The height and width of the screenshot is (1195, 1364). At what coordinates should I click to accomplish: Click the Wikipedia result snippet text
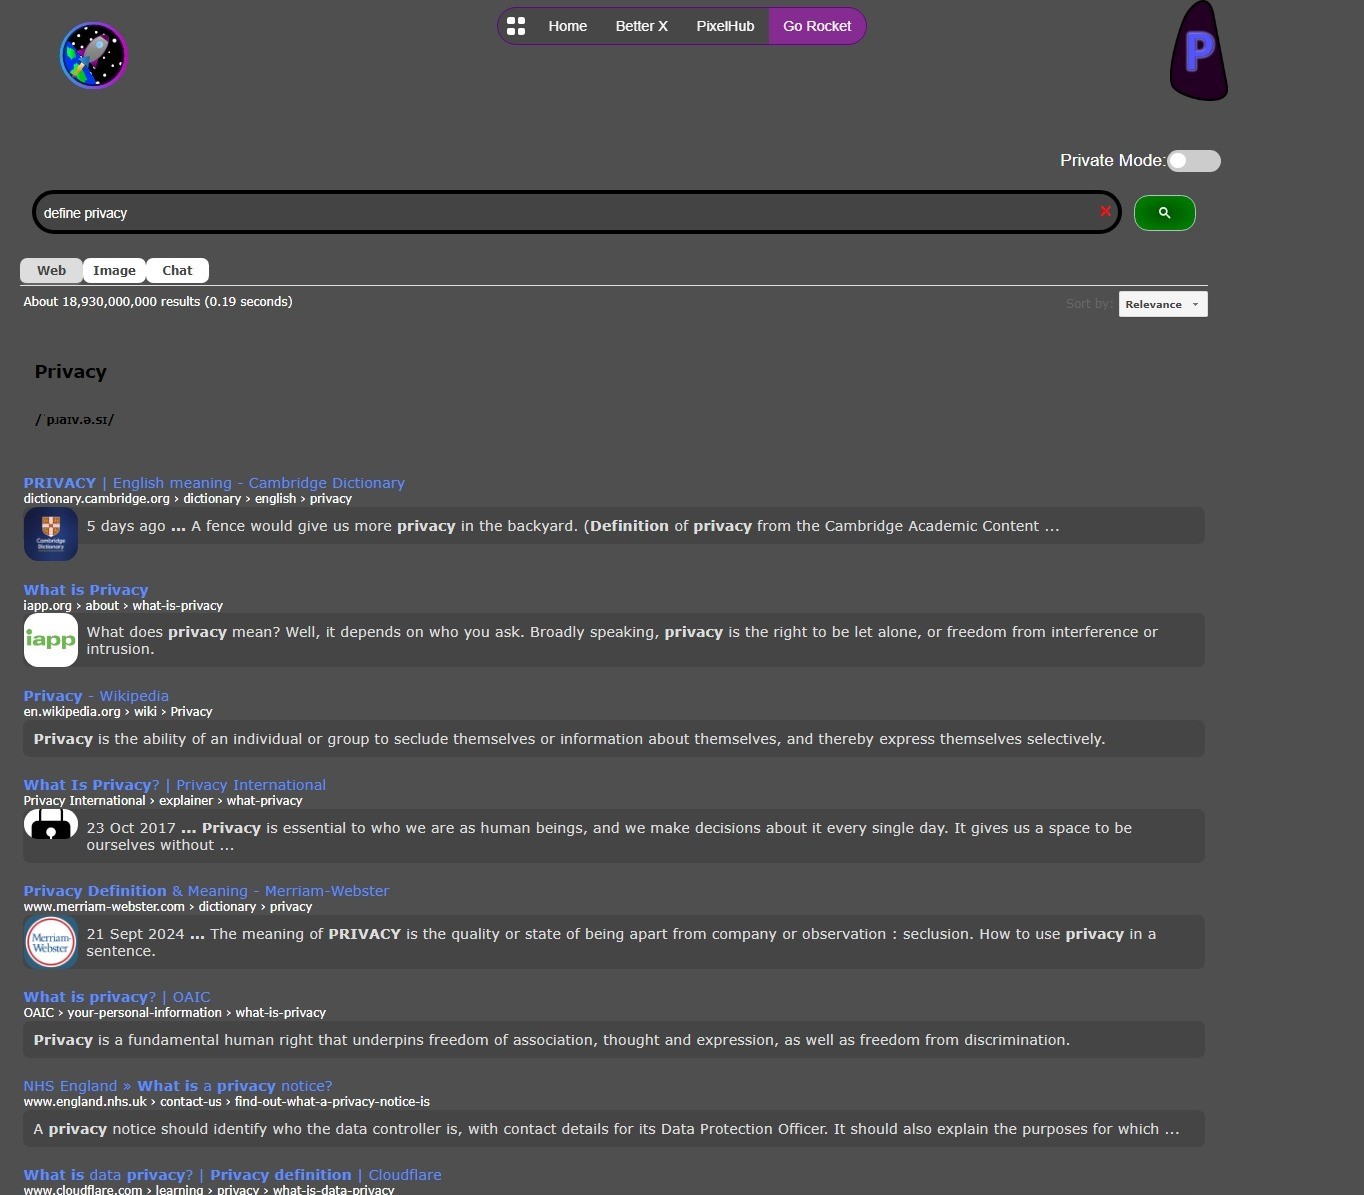pos(569,739)
